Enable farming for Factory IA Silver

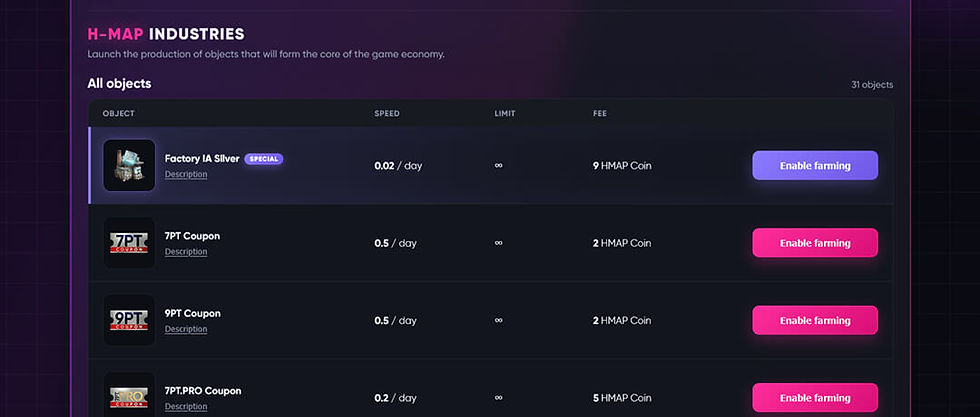pos(815,166)
